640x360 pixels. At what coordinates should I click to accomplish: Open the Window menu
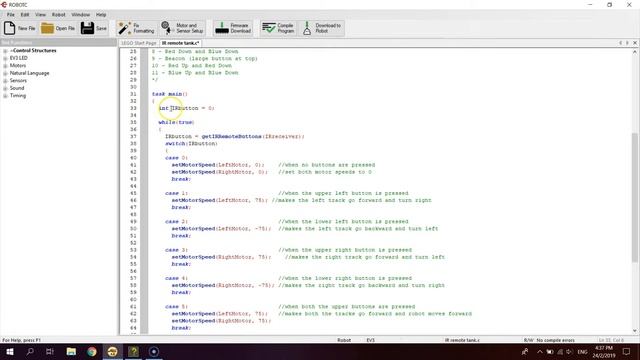(x=80, y=15)
